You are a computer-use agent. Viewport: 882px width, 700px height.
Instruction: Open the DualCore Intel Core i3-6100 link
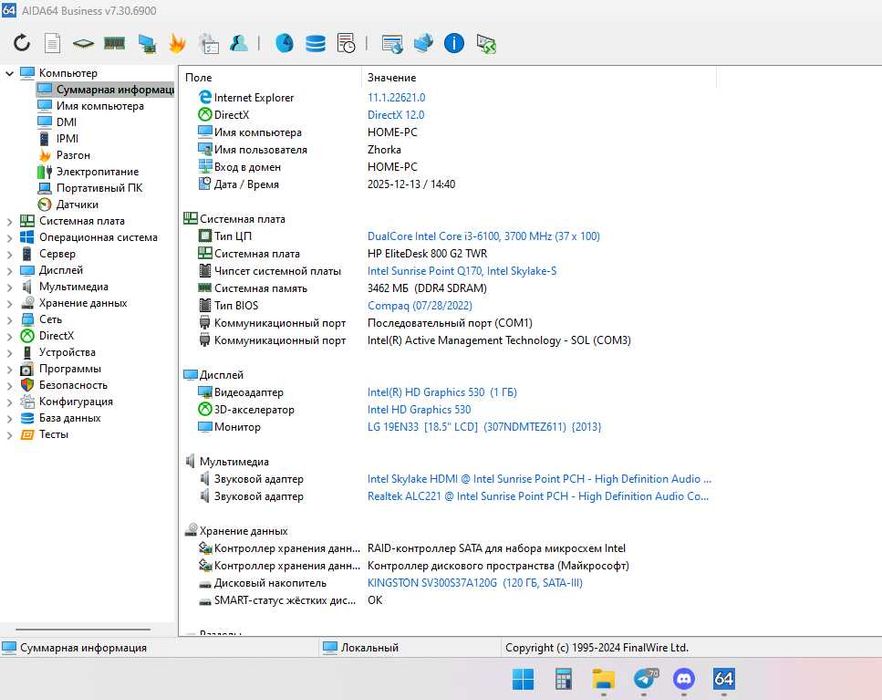484,236
